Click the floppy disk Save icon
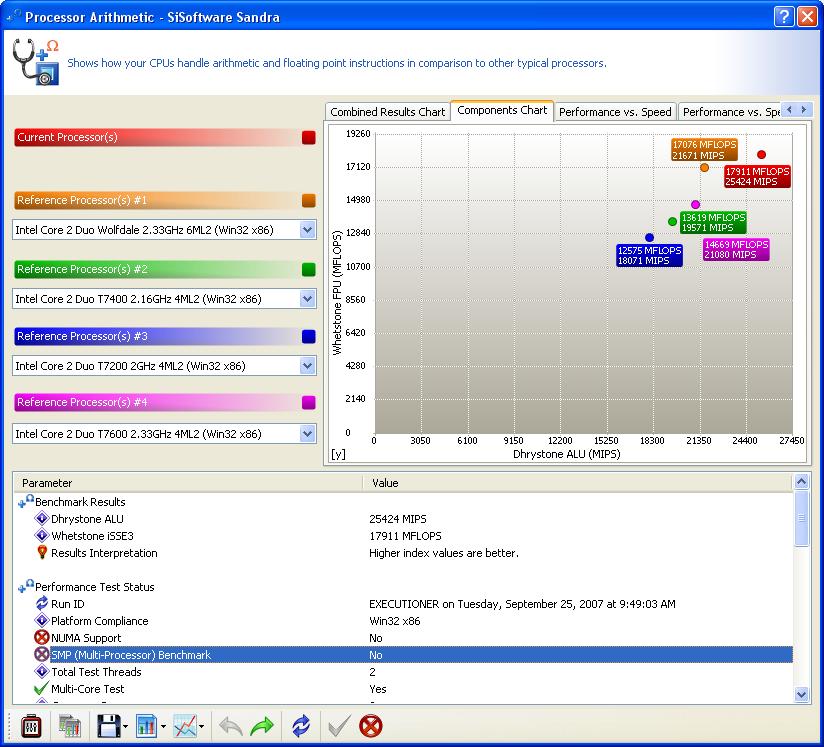The width and height of the screenshot is (824, 747). tap(108, 726)
